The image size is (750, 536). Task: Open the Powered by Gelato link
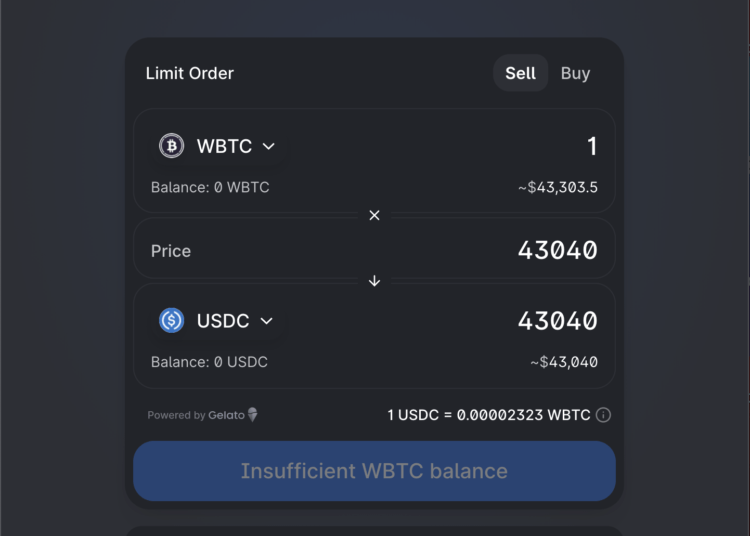(202, 415)
